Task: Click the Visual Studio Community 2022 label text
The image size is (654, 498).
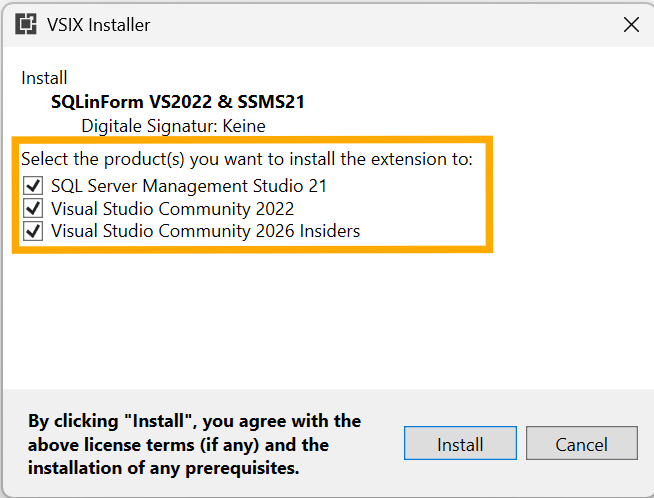Action: pos(172,209)
